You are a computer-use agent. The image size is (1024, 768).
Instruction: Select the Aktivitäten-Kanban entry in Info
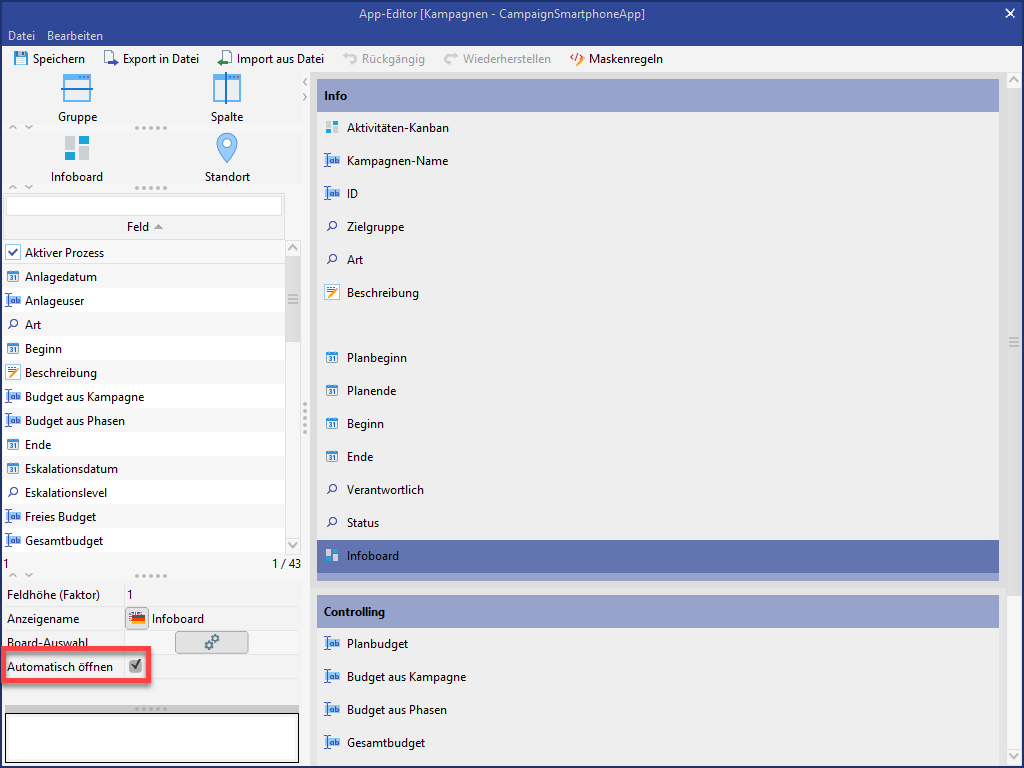coord(397,128)
